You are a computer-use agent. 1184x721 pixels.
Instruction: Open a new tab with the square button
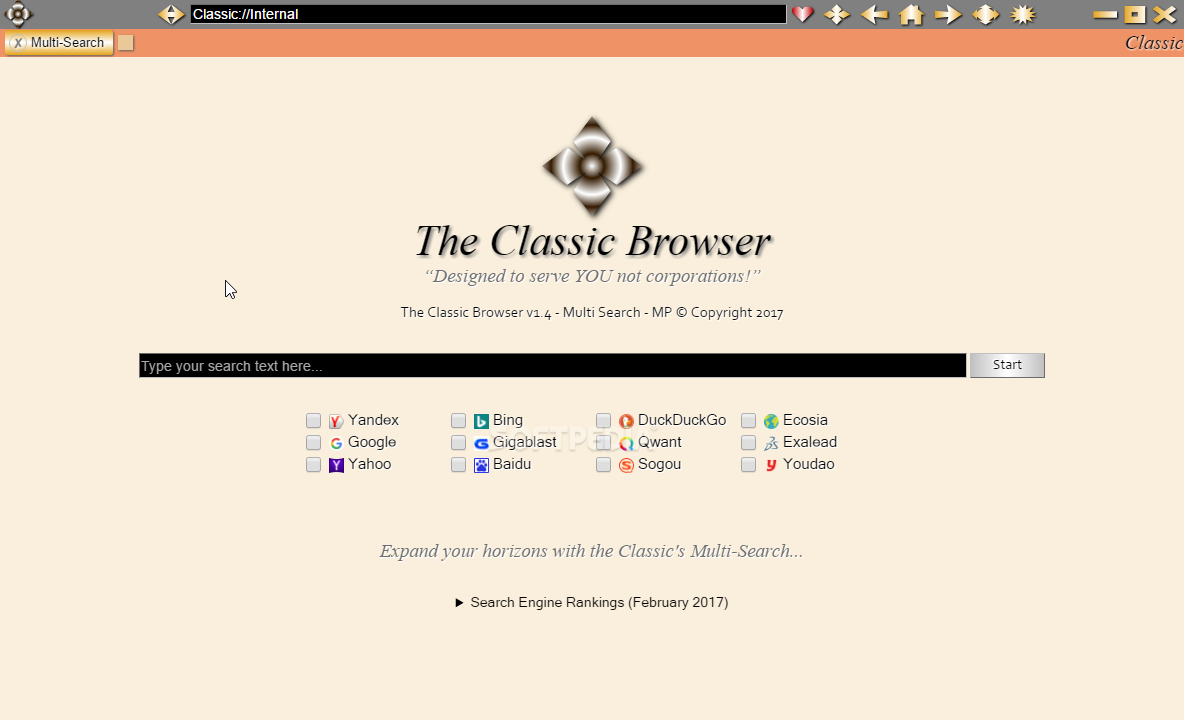[x=126, y=43]
